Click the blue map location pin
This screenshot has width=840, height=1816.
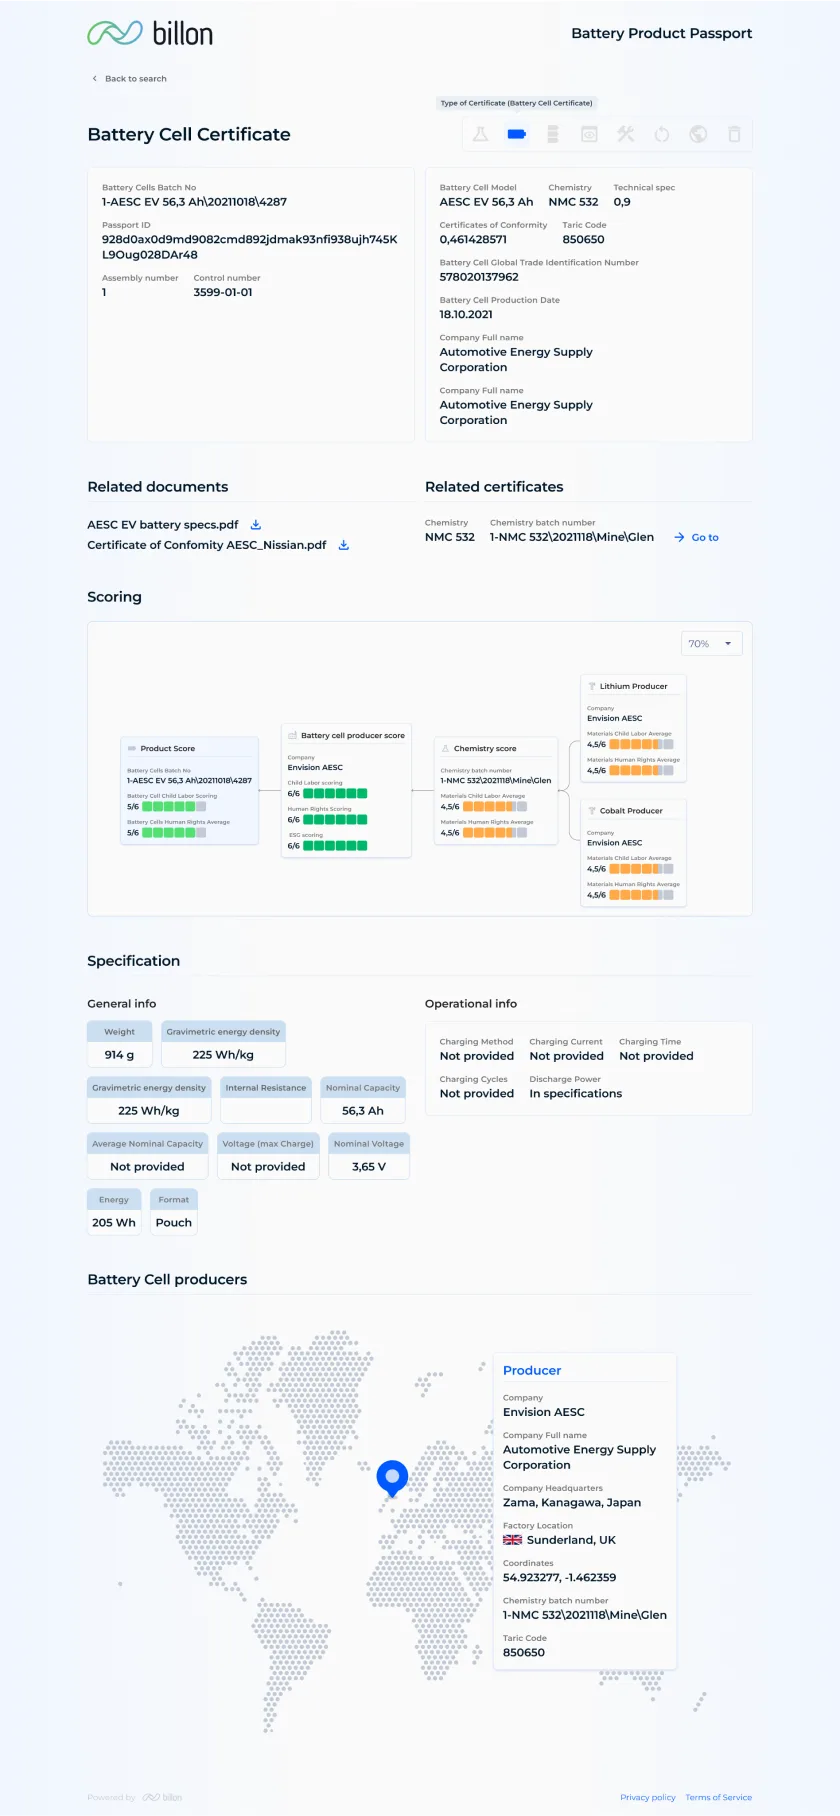(x=392, y=1478)
